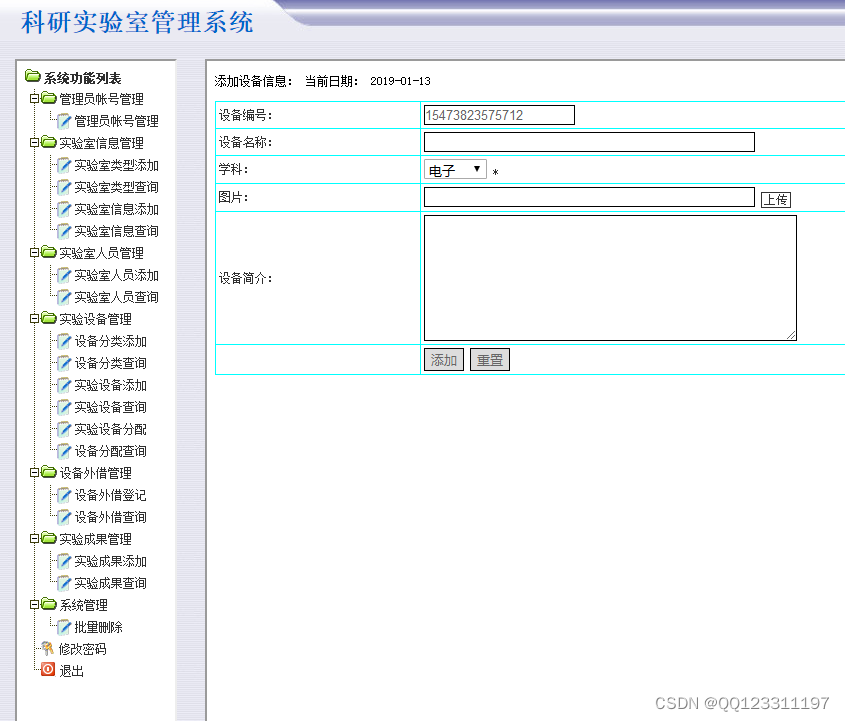Image resolution: width=845 pixels, height=721 pixels.
Task: Click the page icon beside 实验室信息查询
Action: pos(64,231)
